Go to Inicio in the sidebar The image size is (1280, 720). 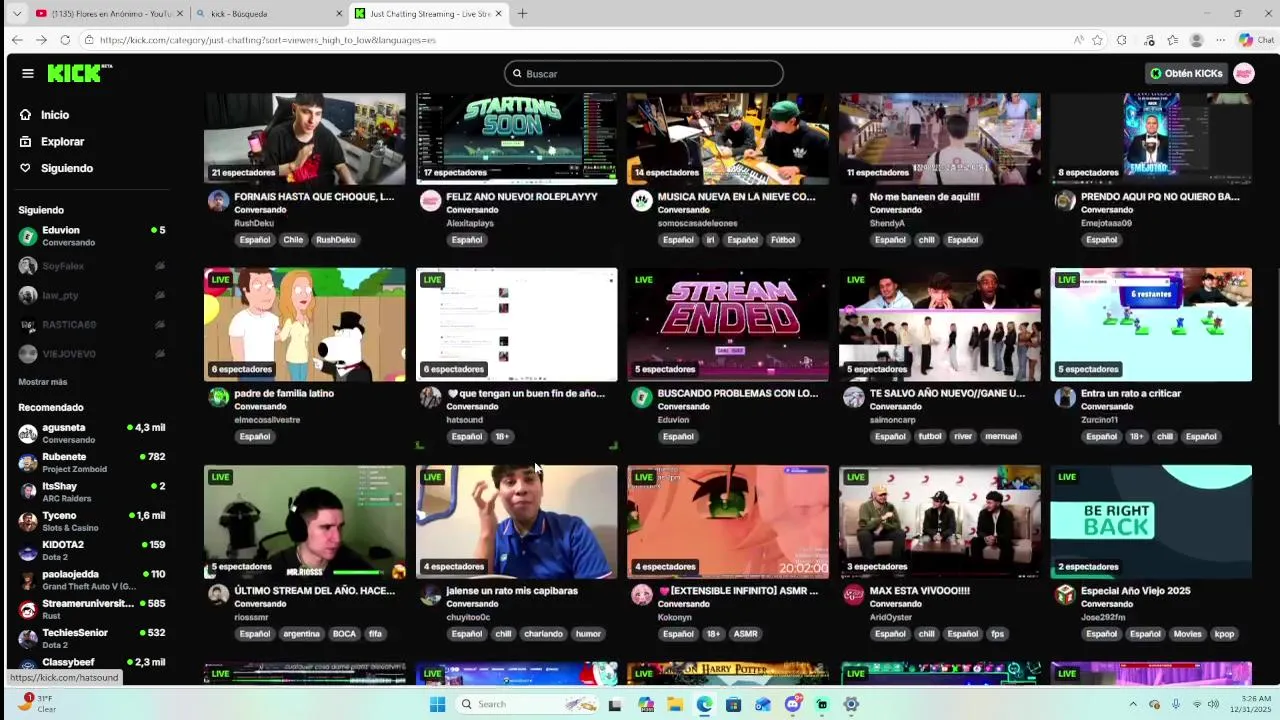tap(55, 115)
